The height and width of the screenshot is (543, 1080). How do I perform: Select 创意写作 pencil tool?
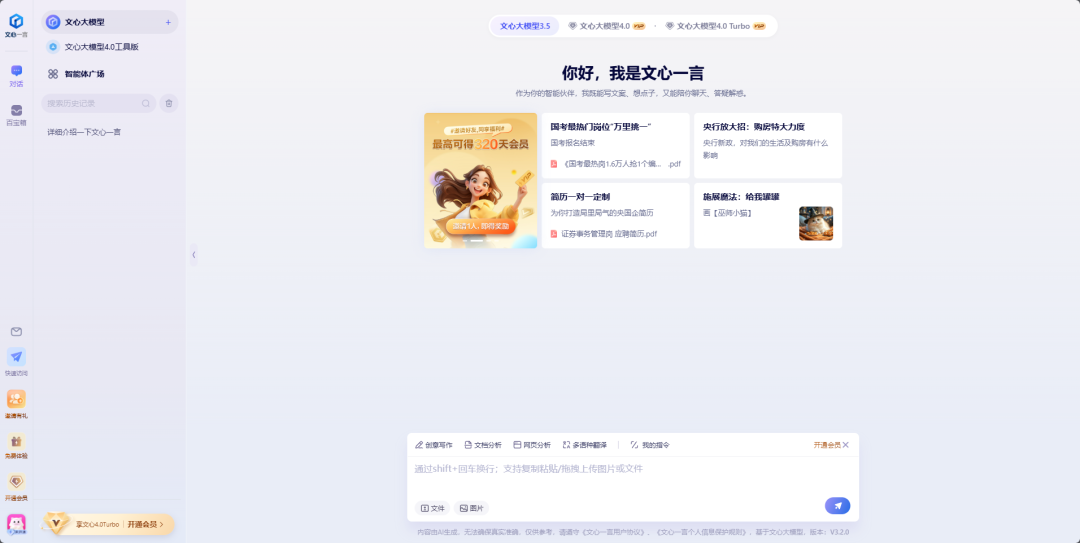click(434, 445)
